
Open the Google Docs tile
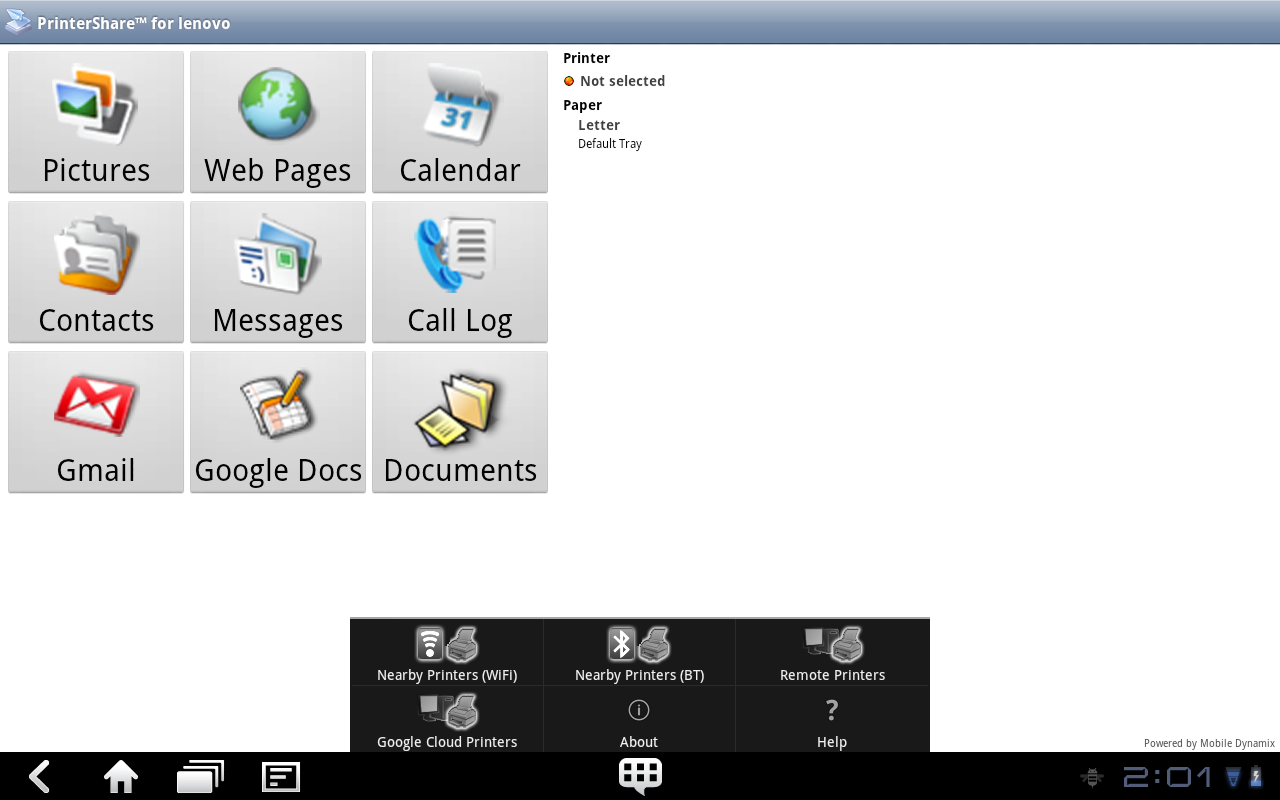pos(278,422)
